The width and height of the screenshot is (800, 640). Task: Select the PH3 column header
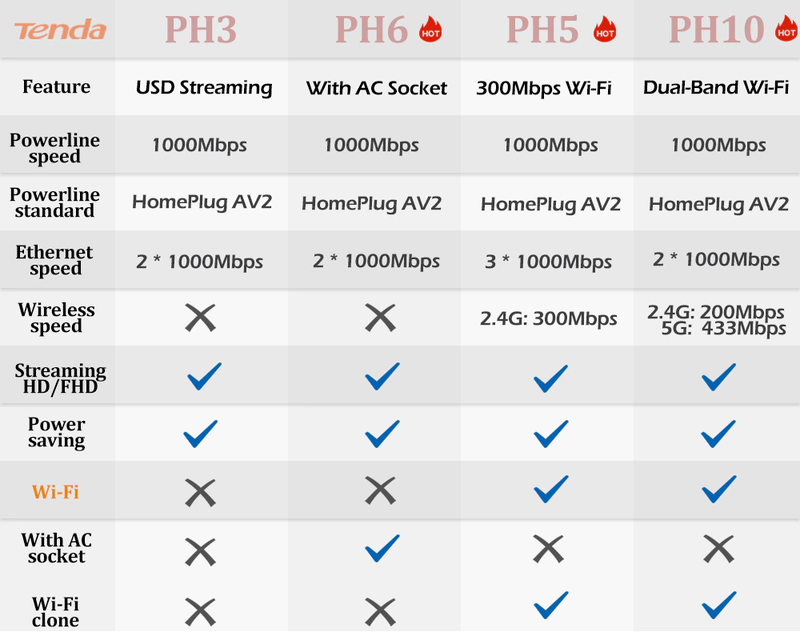200,30
